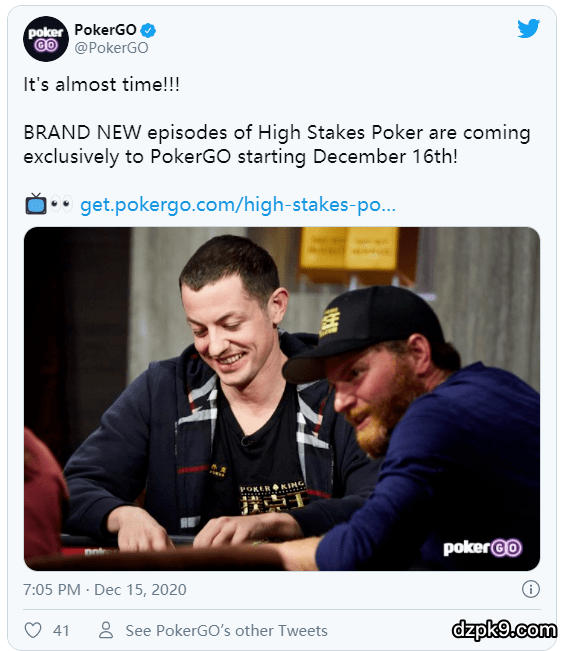
Task: Click the High Stakes Poker tweet text
Action: pos(277,144)
